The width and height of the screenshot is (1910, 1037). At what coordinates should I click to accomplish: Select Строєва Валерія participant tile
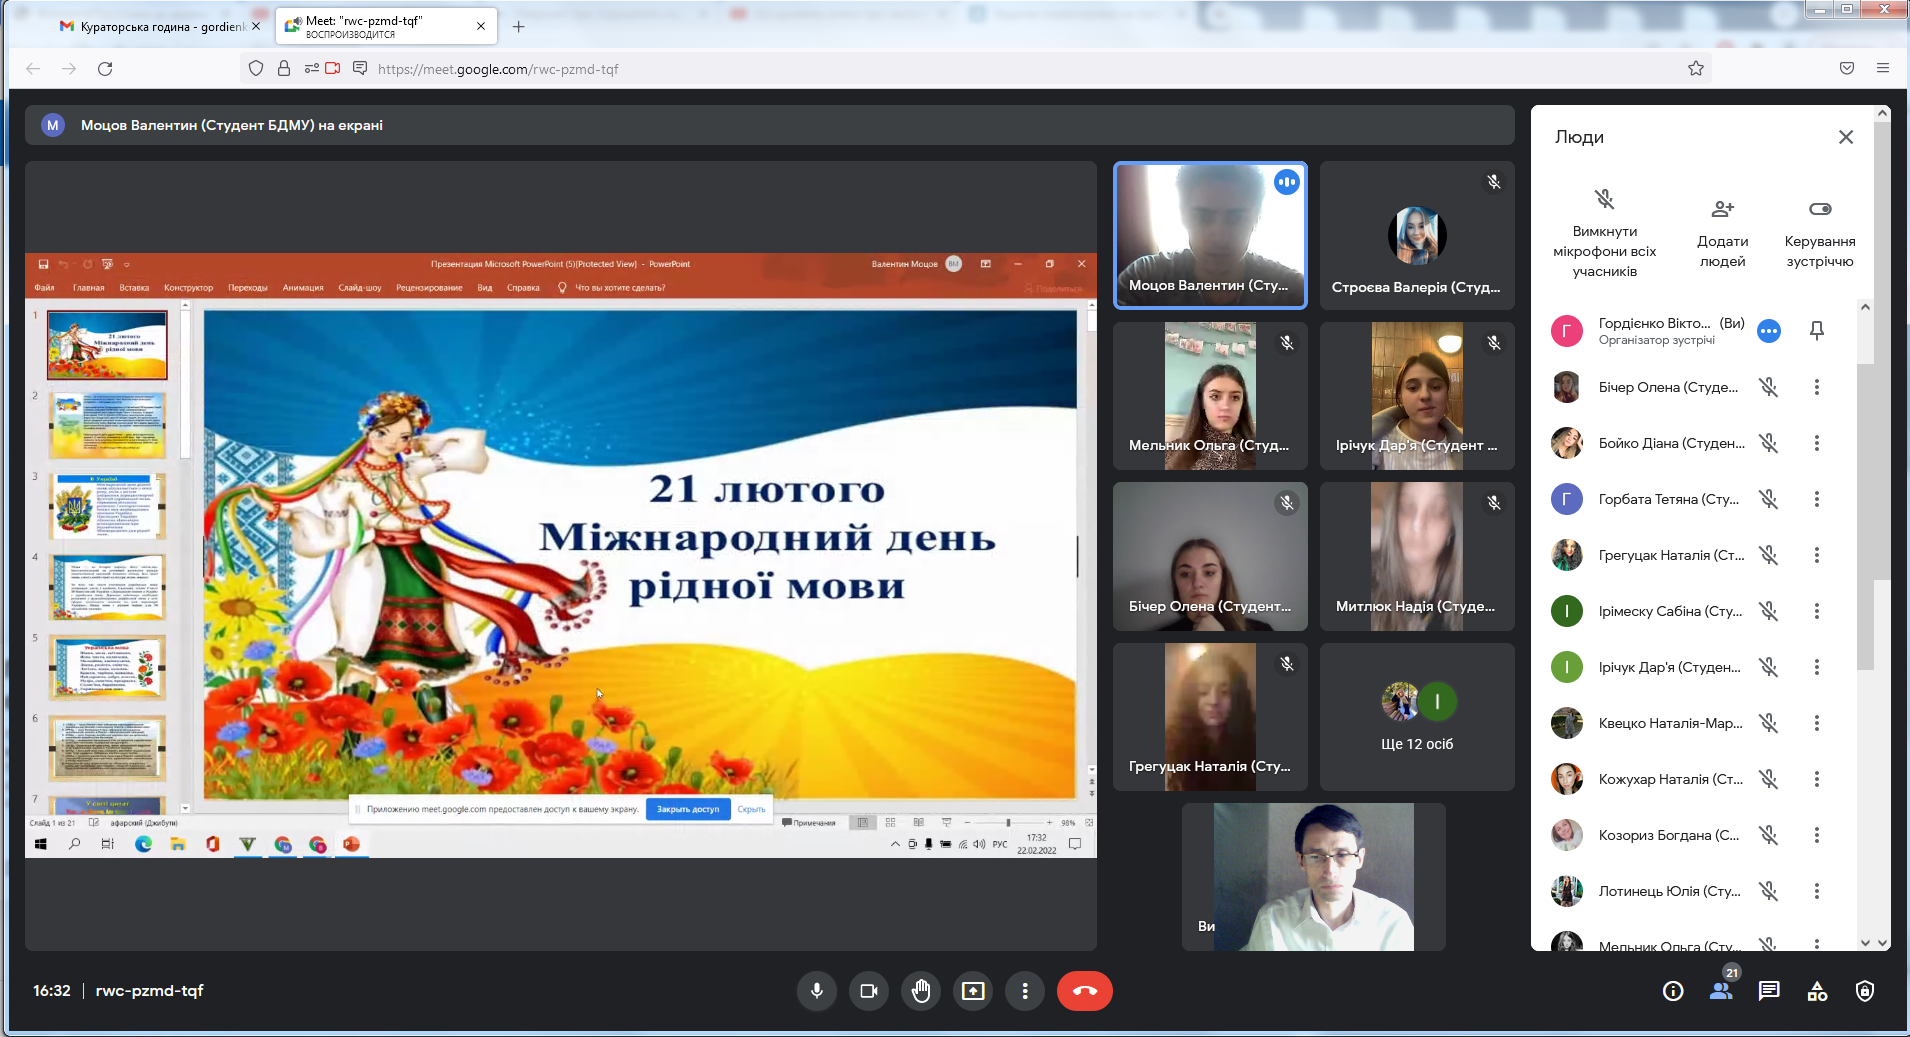[1417, 235]
